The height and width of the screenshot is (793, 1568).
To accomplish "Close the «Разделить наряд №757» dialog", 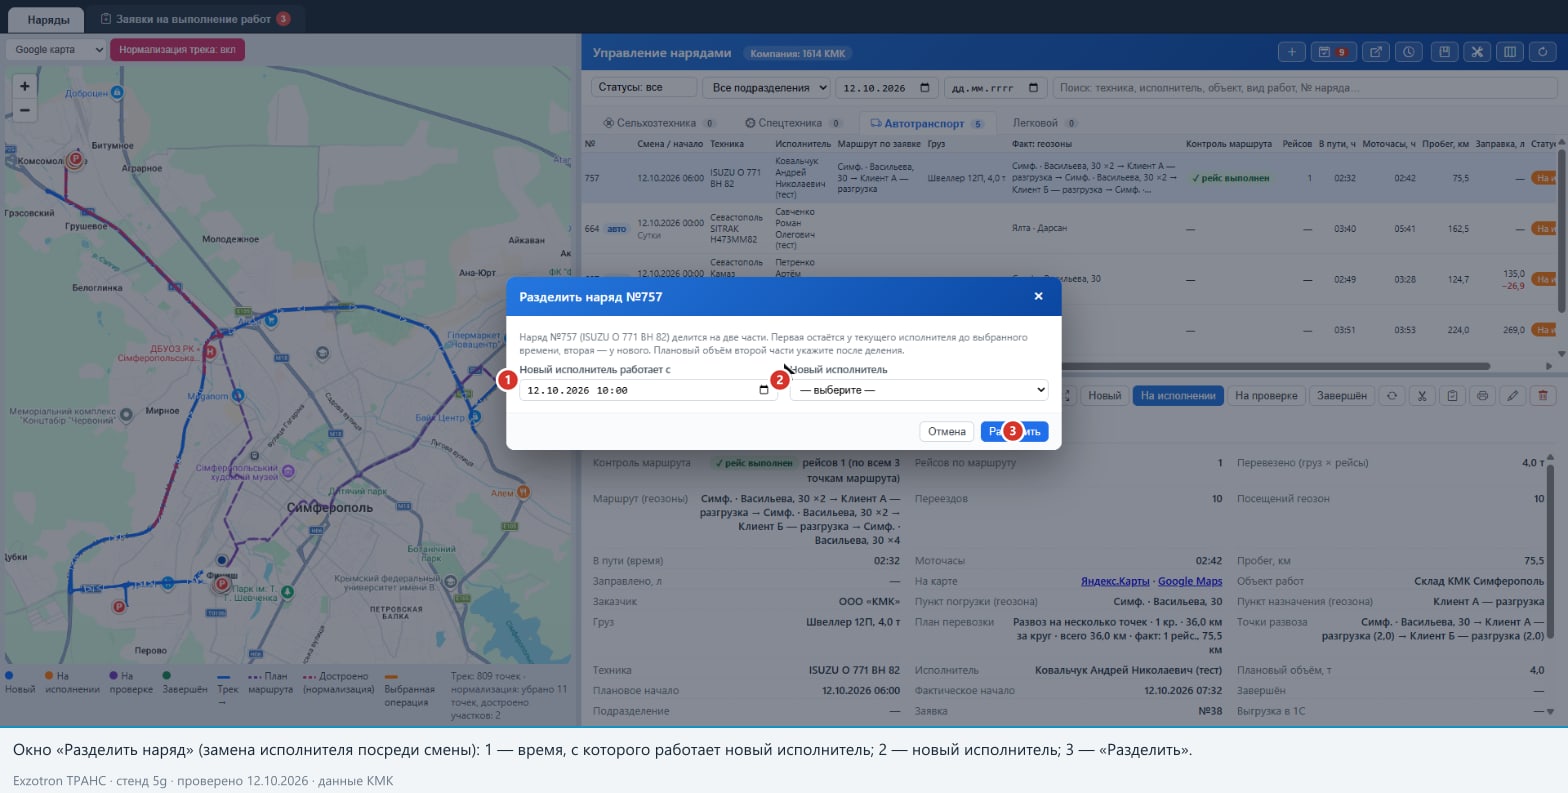I will (1038, 296).
